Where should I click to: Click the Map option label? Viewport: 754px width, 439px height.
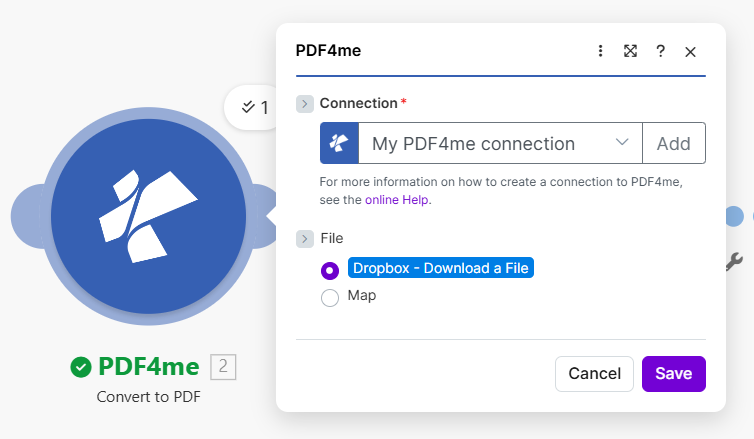362,295
